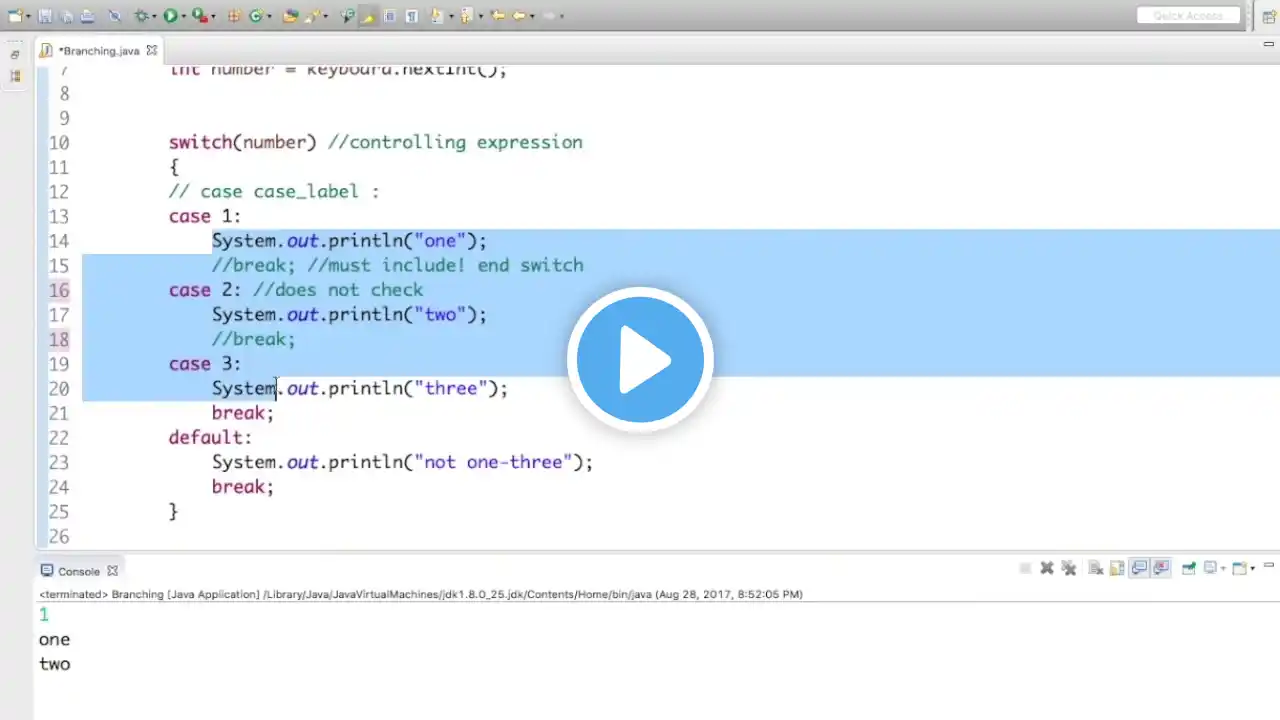Image resolution: width=1280 pixels, height=720 pixels.
Task: Toggle Show Console When Standard Out Changes
Action: 1139,568
